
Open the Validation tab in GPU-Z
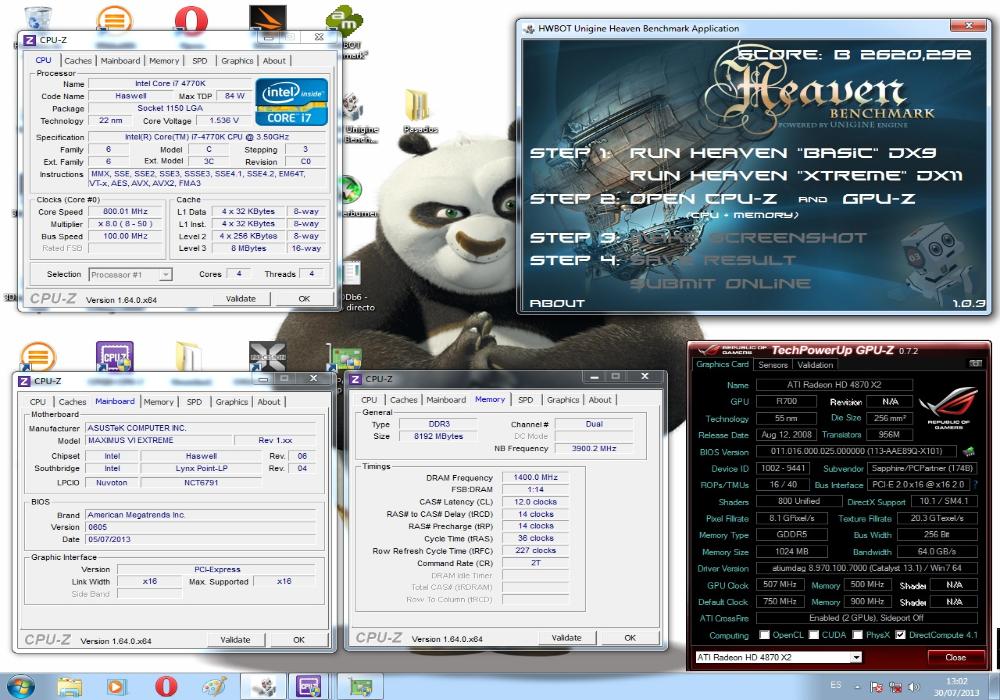(815, 365)
